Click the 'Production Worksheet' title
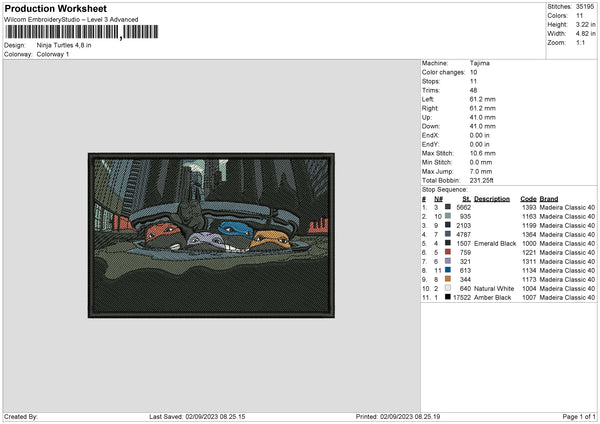 click(55, 8)
